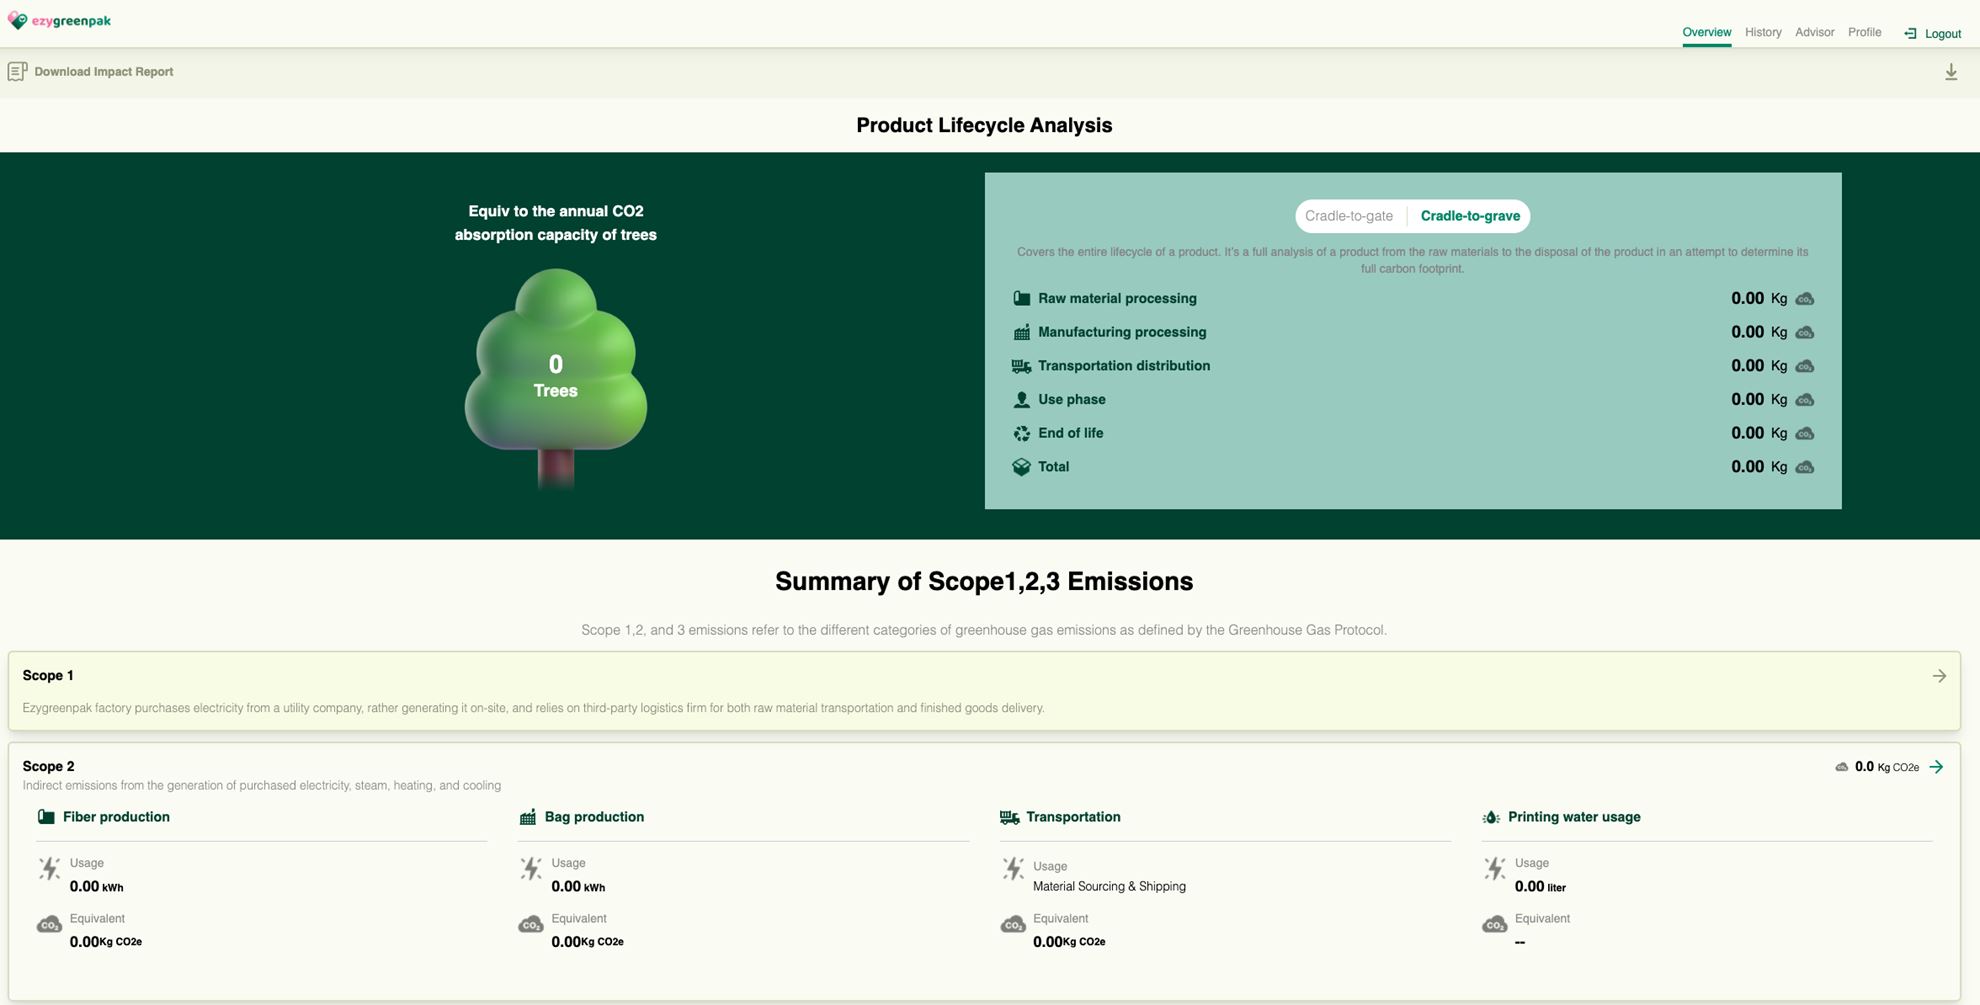Click the Raw material processing icon
This screenshot has width=1980, height=1005.
(1021, 298)
